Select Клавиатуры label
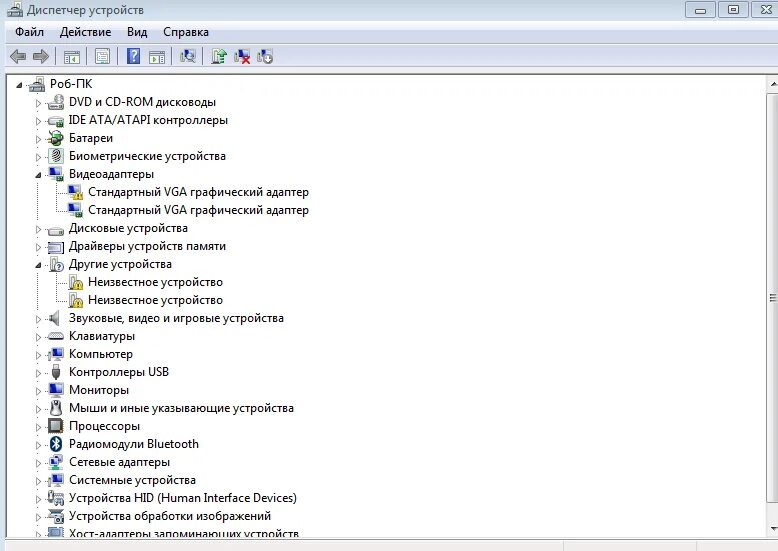778x551 pixels. (102, 336)
